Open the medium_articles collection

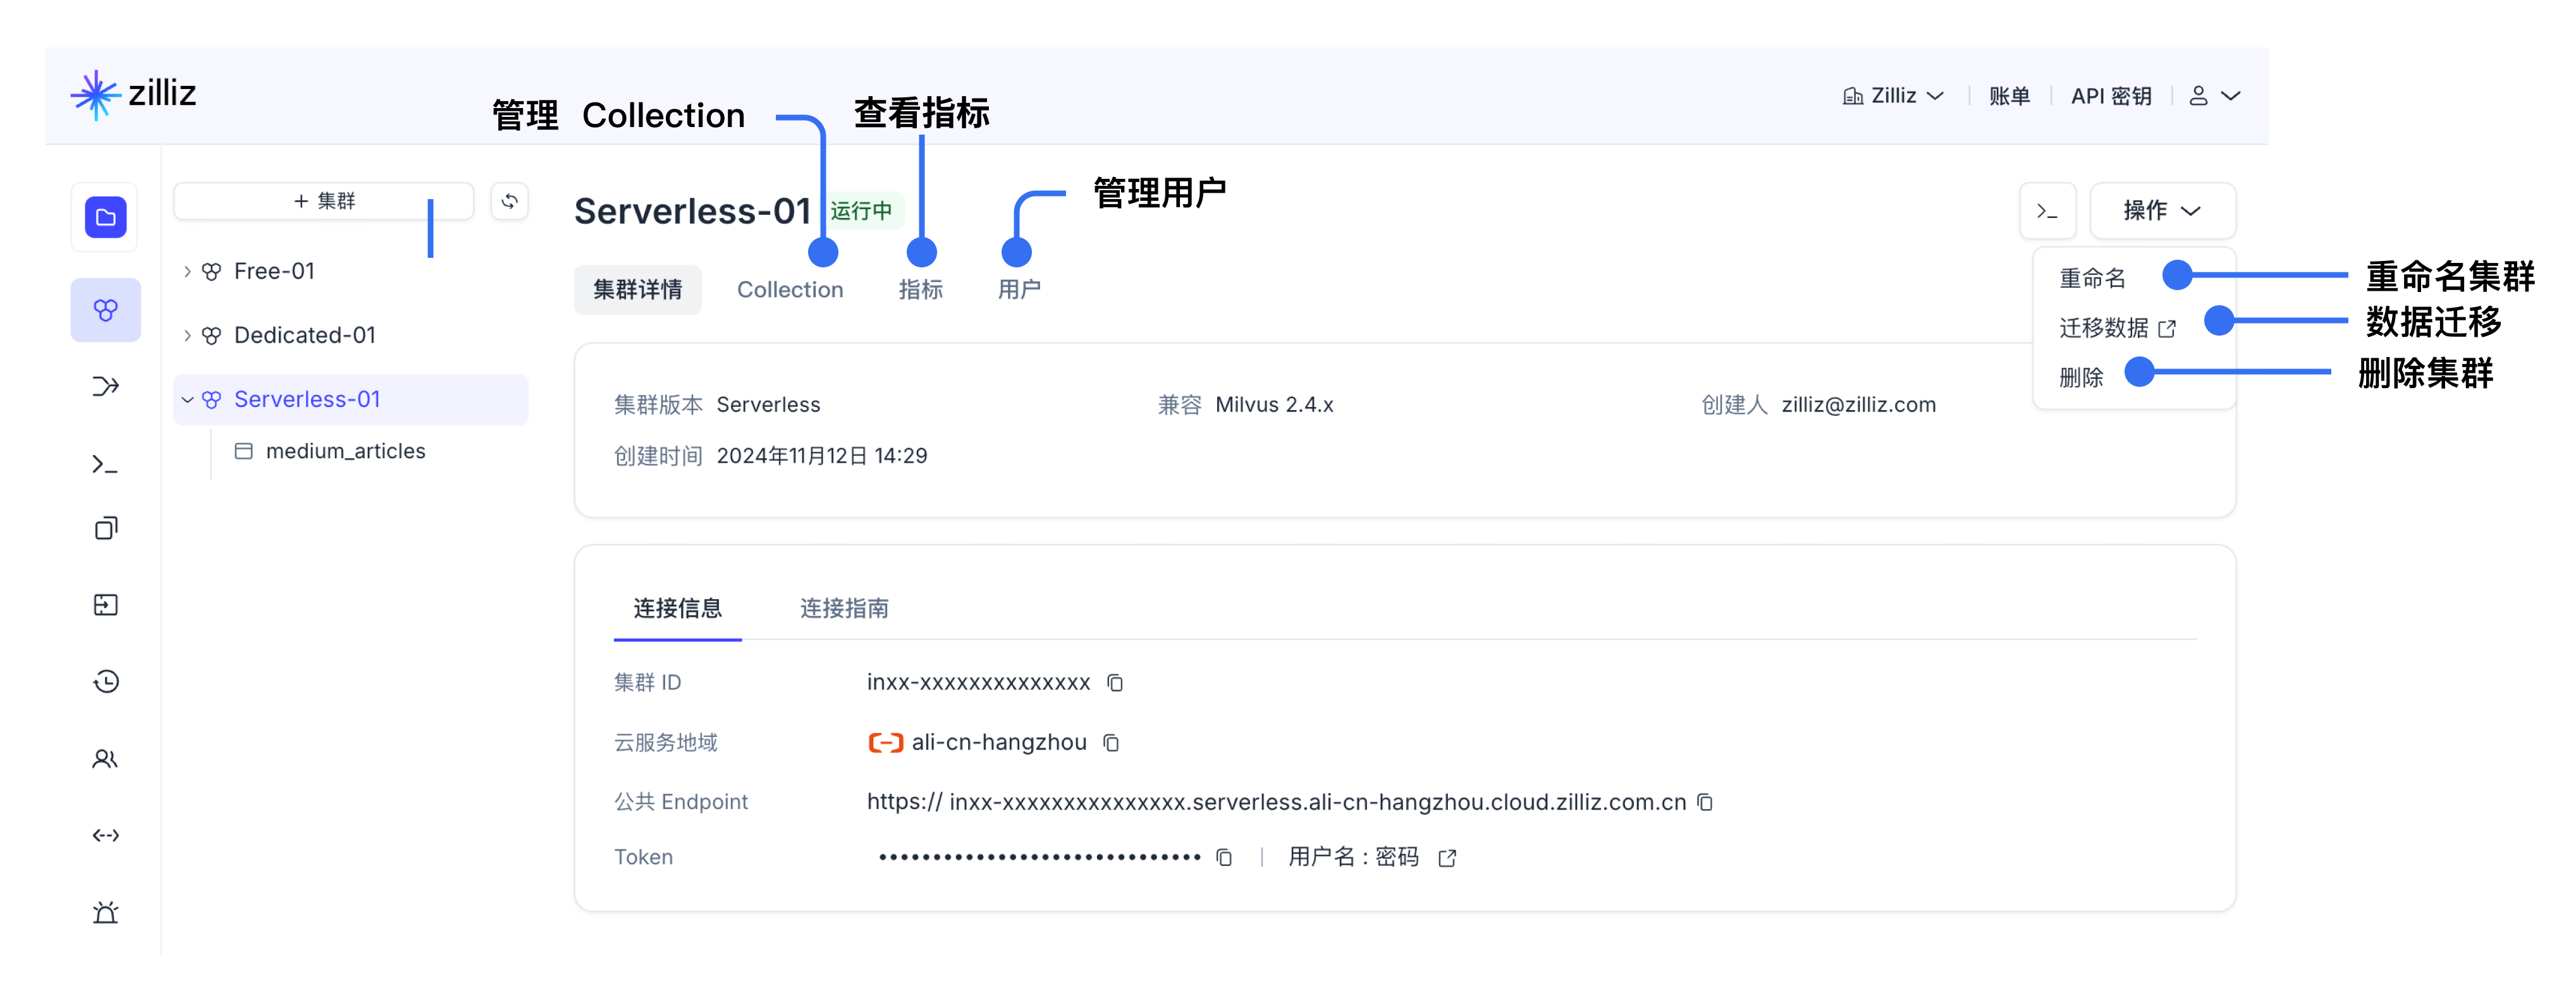[x=345, y=451]
